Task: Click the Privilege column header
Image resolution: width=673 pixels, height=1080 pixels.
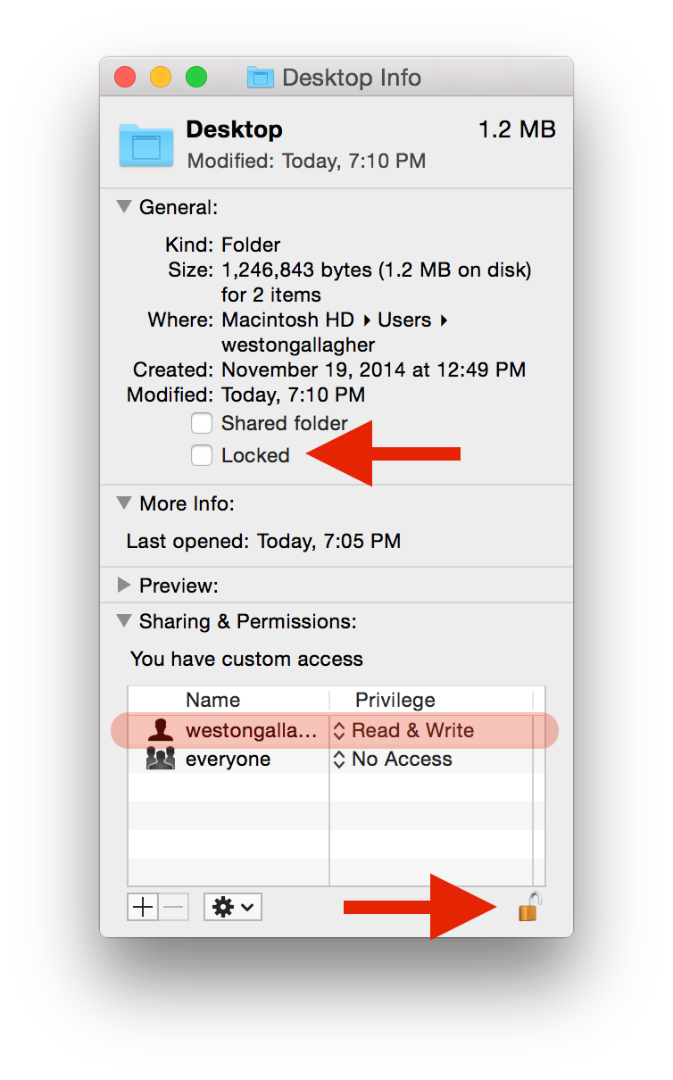Action: pos(395,700)
